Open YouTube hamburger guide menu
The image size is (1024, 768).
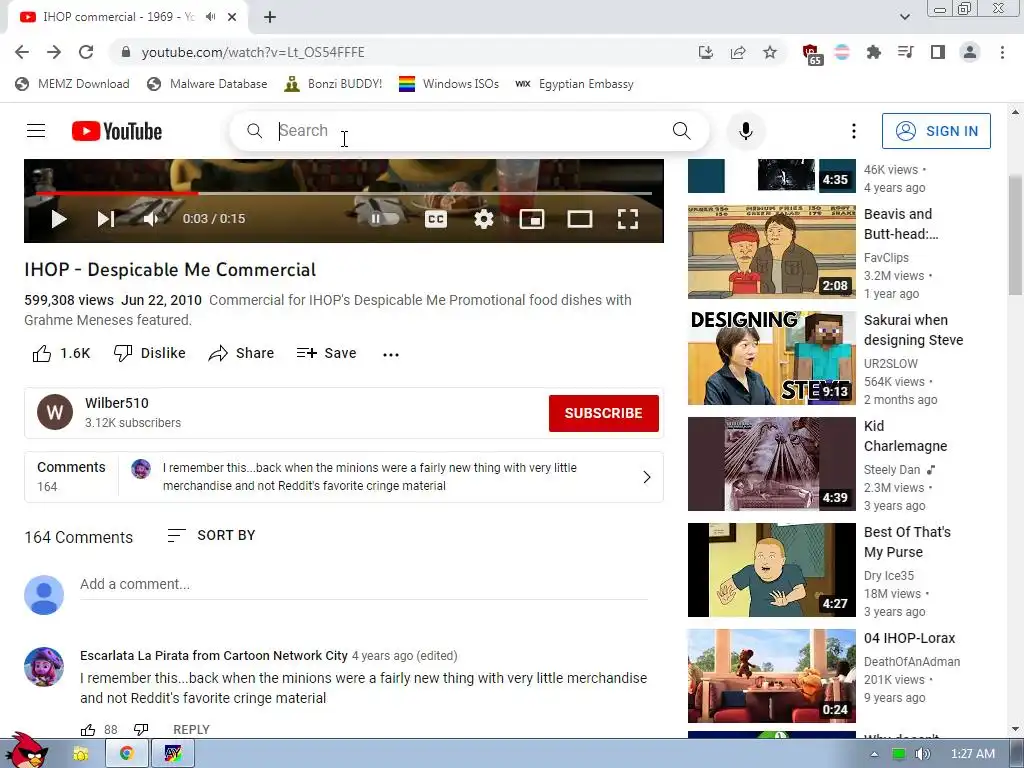(x=36, y=131)
